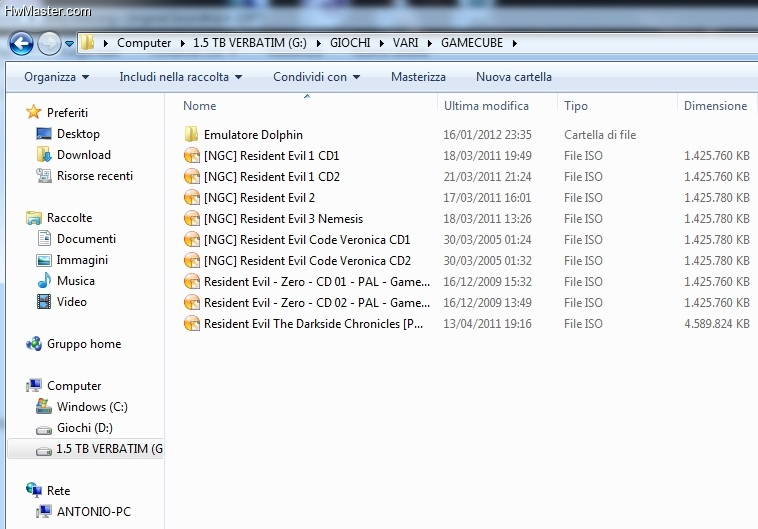Click the date 16/01/2012 23:35

(x=487, y=134)
